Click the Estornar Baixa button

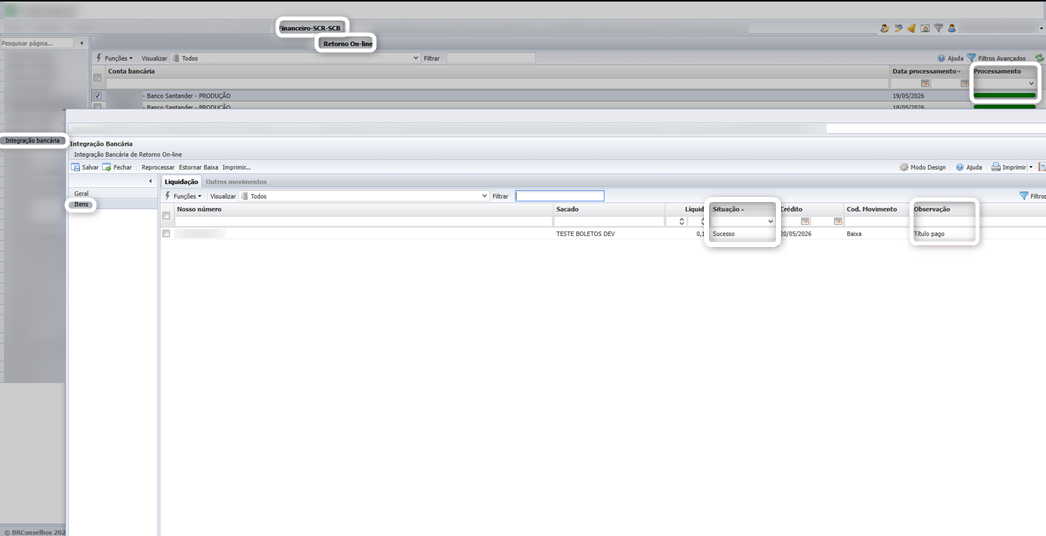click(x=198, y=168)
